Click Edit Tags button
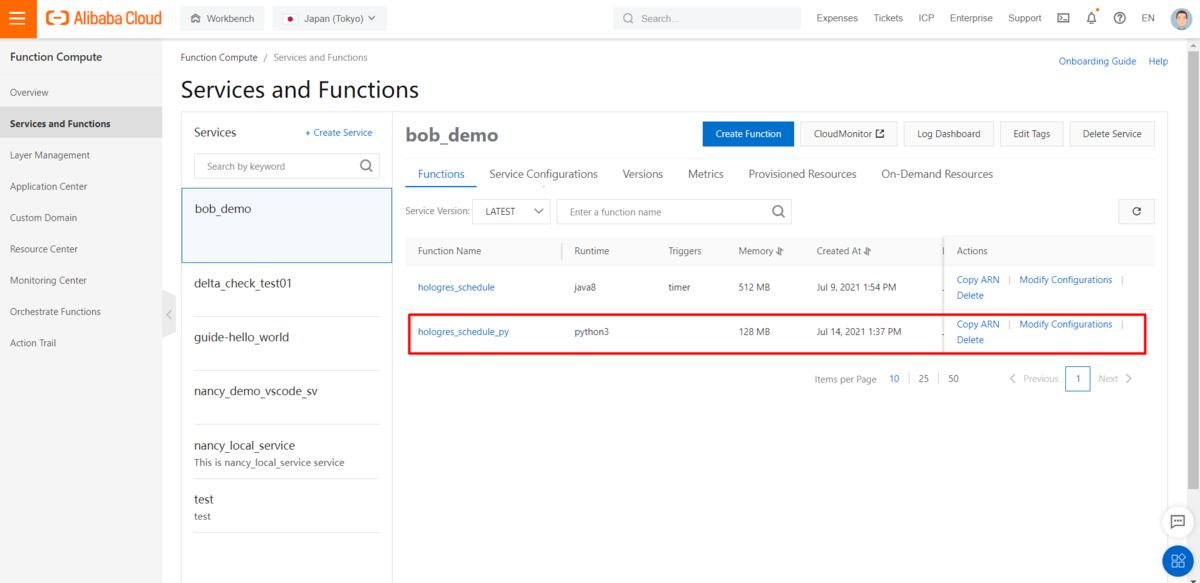 click(1032, 134)
